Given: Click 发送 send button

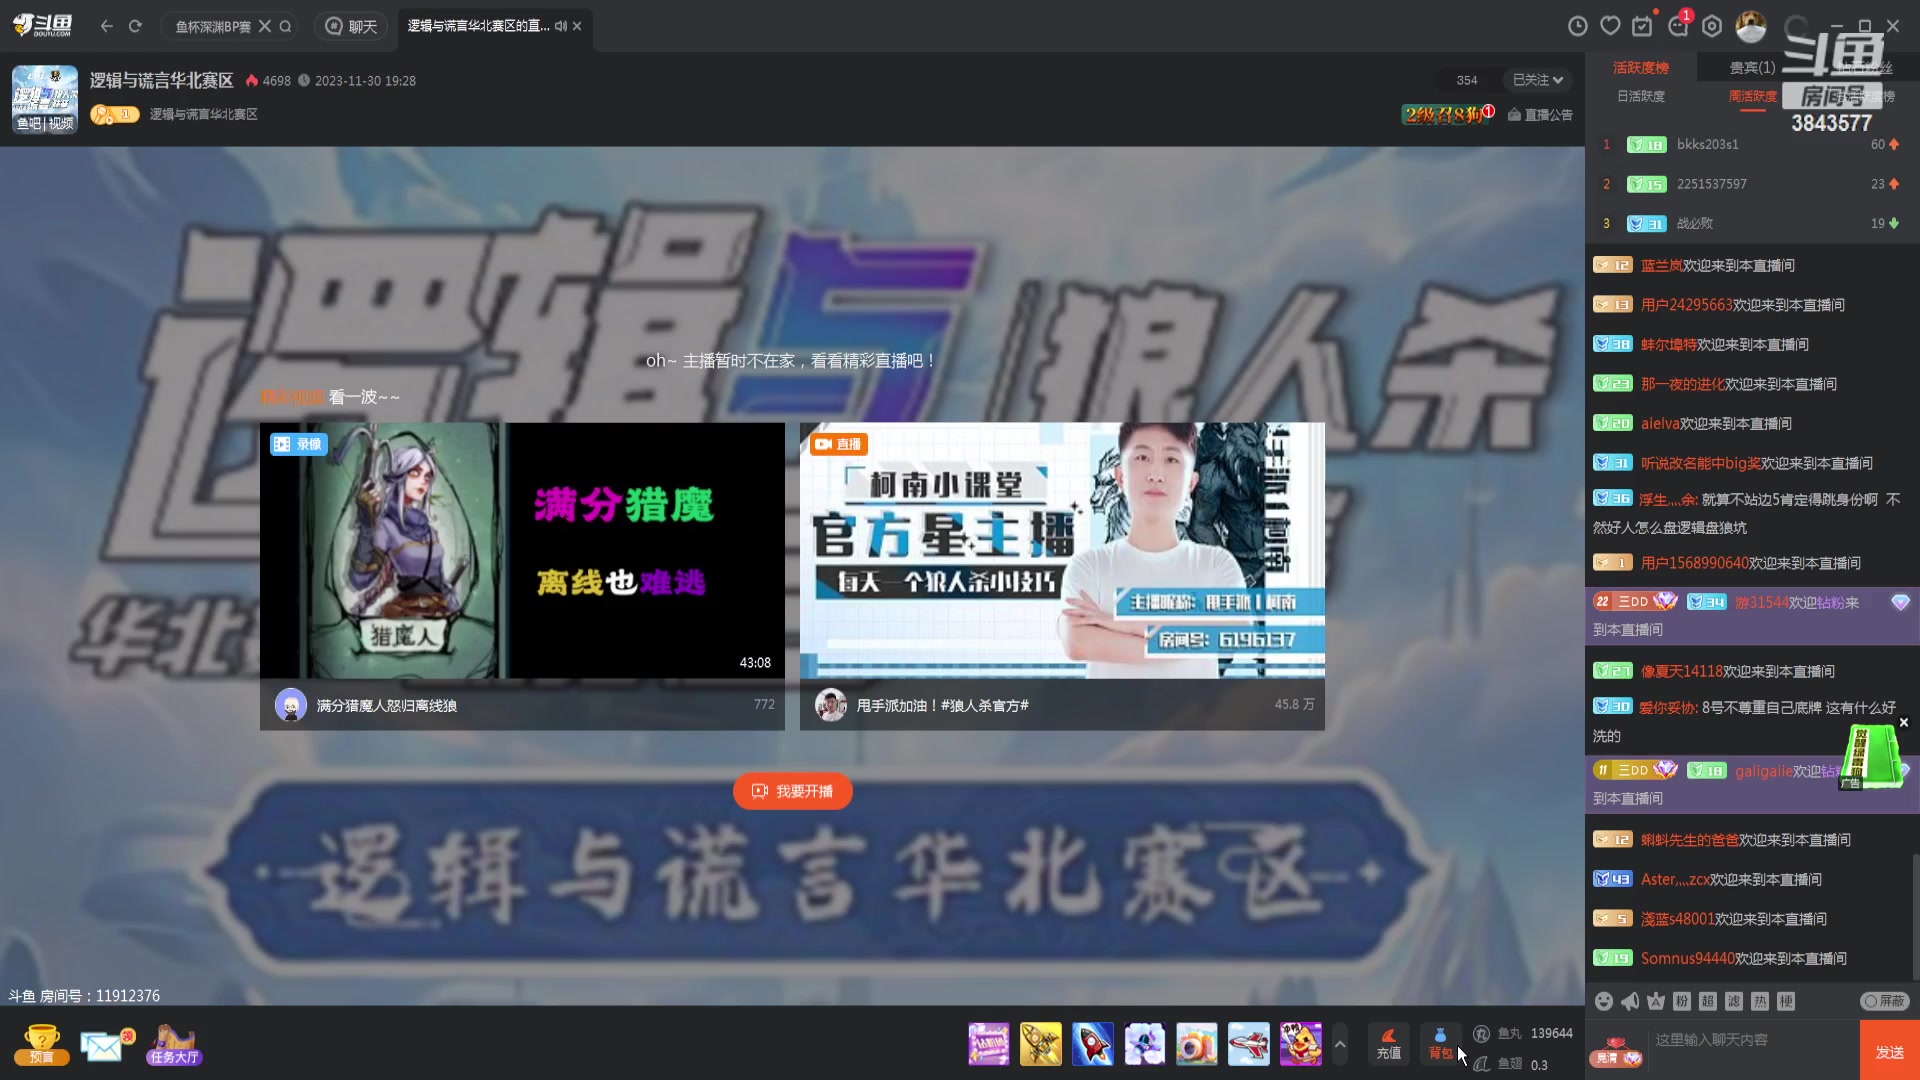Looking at the screenshot, I should 1890,1051.
